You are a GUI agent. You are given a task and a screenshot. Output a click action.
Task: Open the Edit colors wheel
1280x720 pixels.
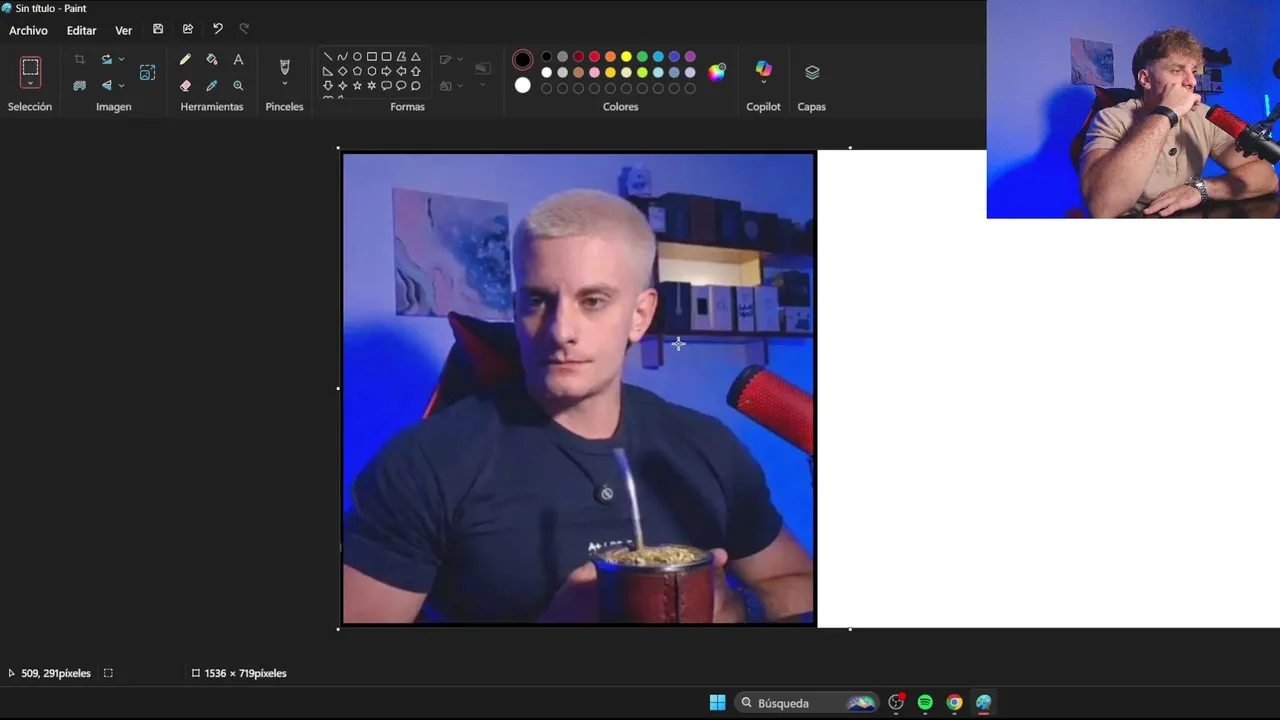(x=717, y=72)
